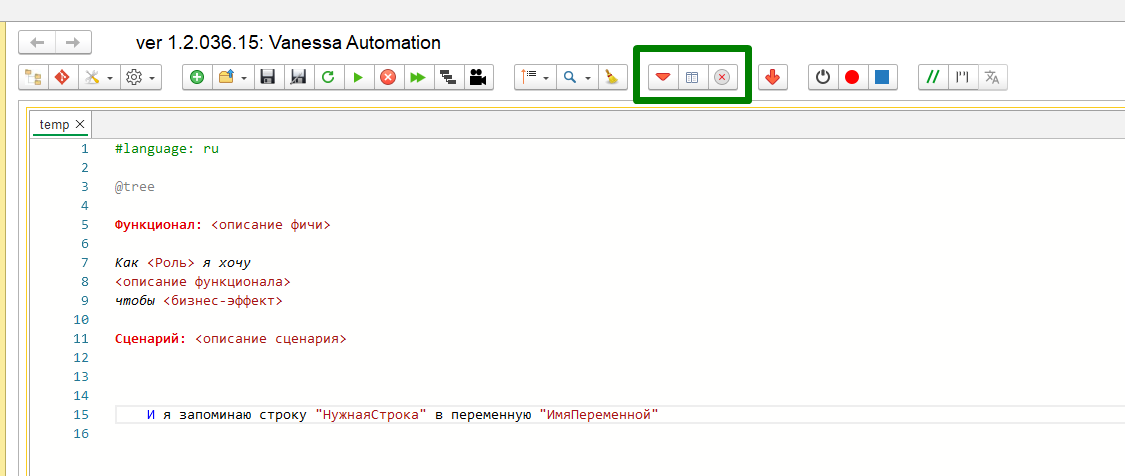Click the @tree tag on line 3
This screenshot has width=1125, height=476.
coord(135,187)
